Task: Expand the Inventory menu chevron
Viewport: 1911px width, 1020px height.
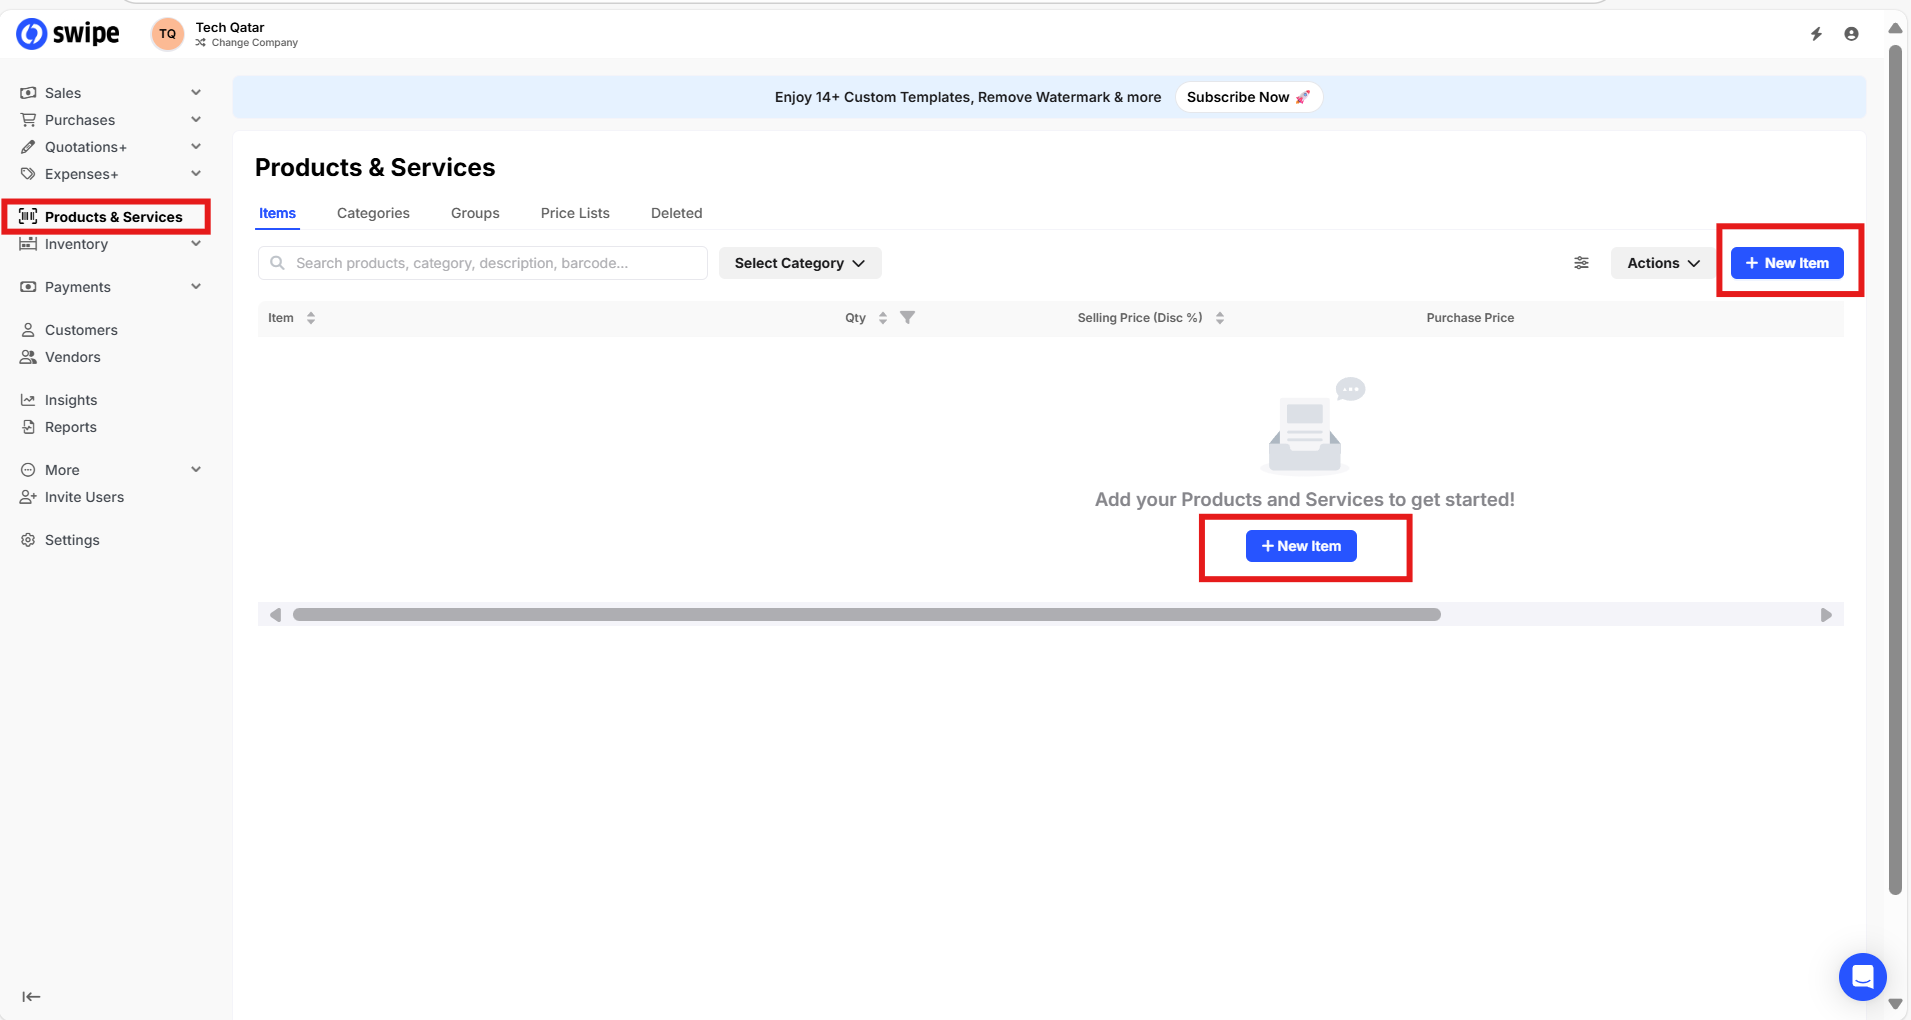Action: pos(196,244)
